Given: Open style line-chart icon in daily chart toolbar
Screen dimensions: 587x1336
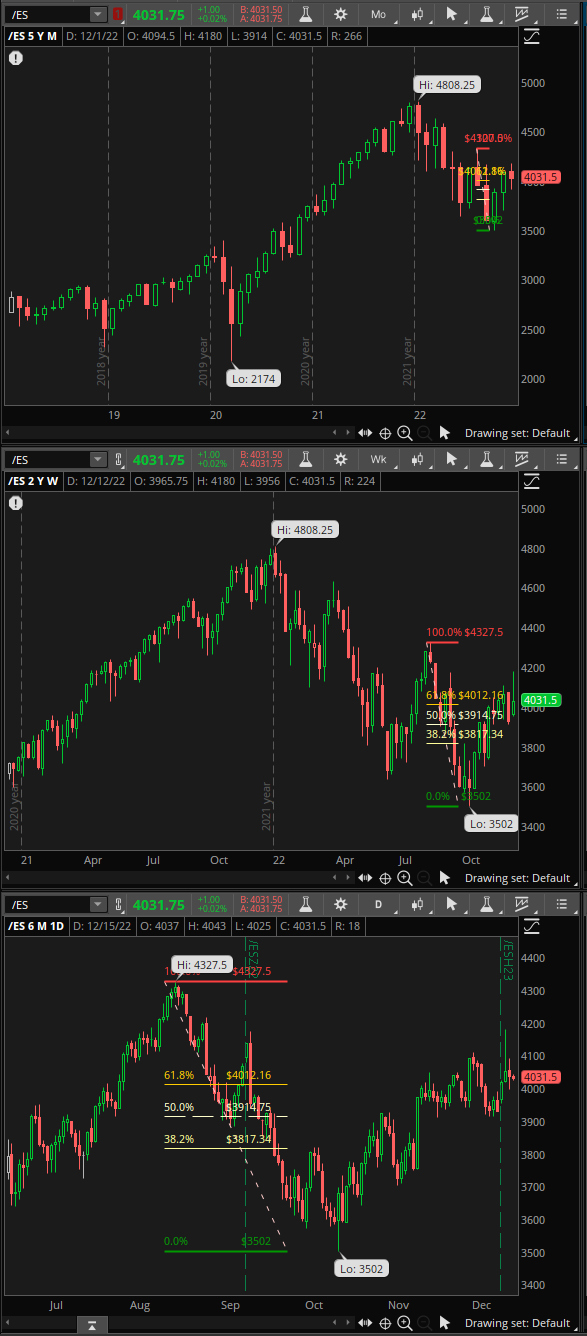Looking at the screenshot, I should point(522,904).
